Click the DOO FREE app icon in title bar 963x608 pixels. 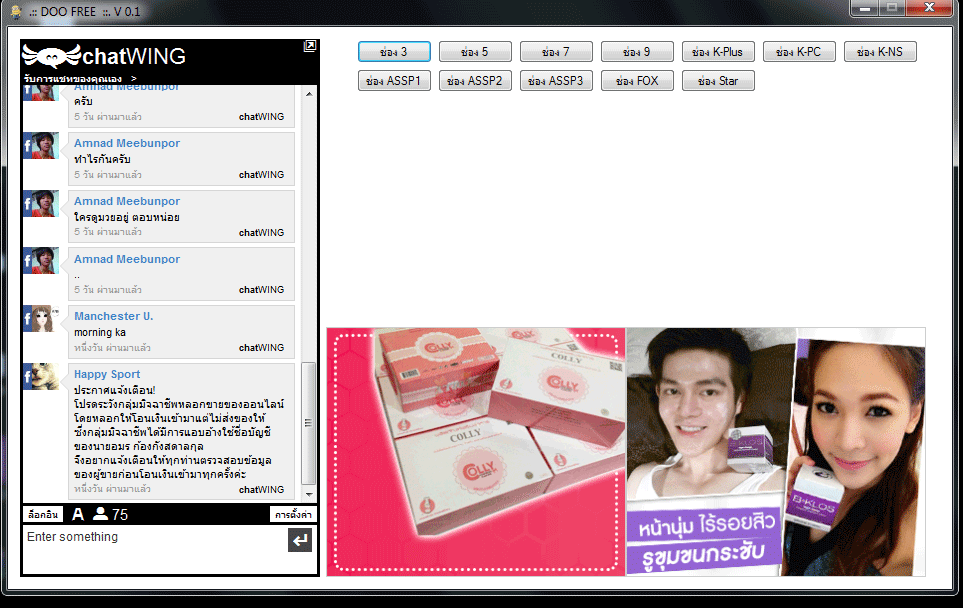pos(17,12)
